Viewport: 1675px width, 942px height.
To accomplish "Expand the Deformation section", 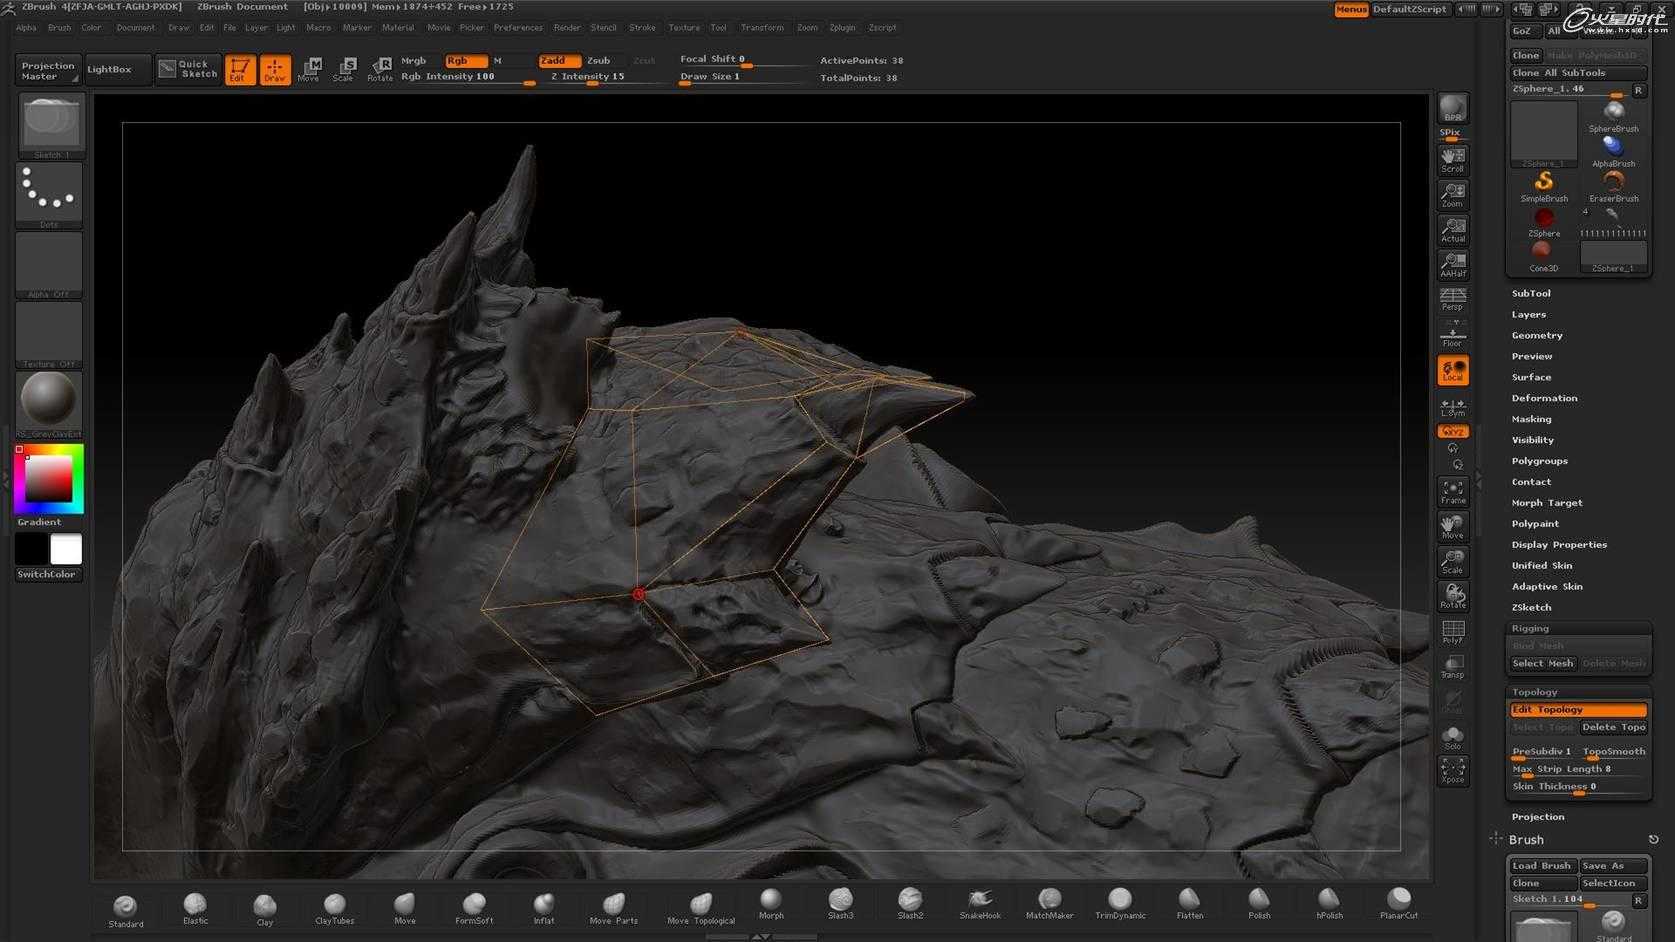I will coord(1544,398).
